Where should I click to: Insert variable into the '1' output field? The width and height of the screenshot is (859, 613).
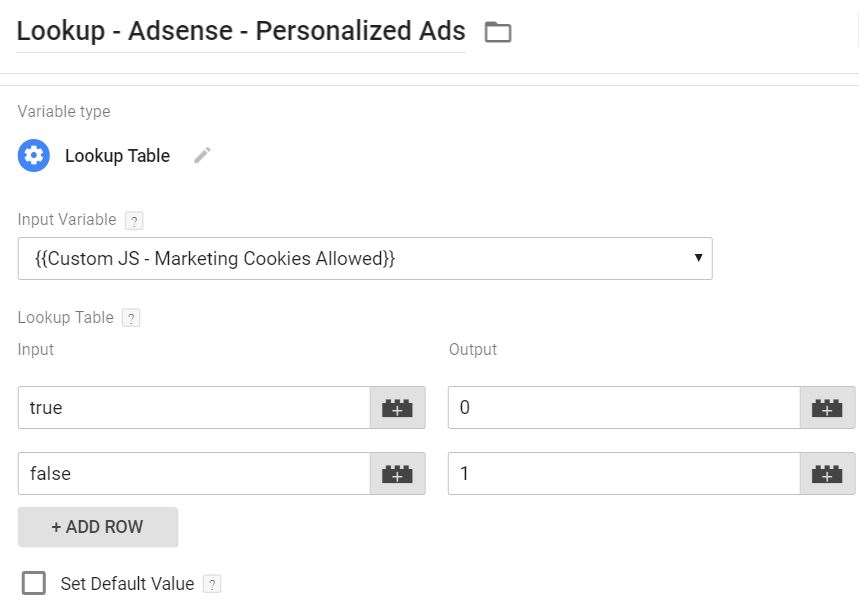pos(827,473)
